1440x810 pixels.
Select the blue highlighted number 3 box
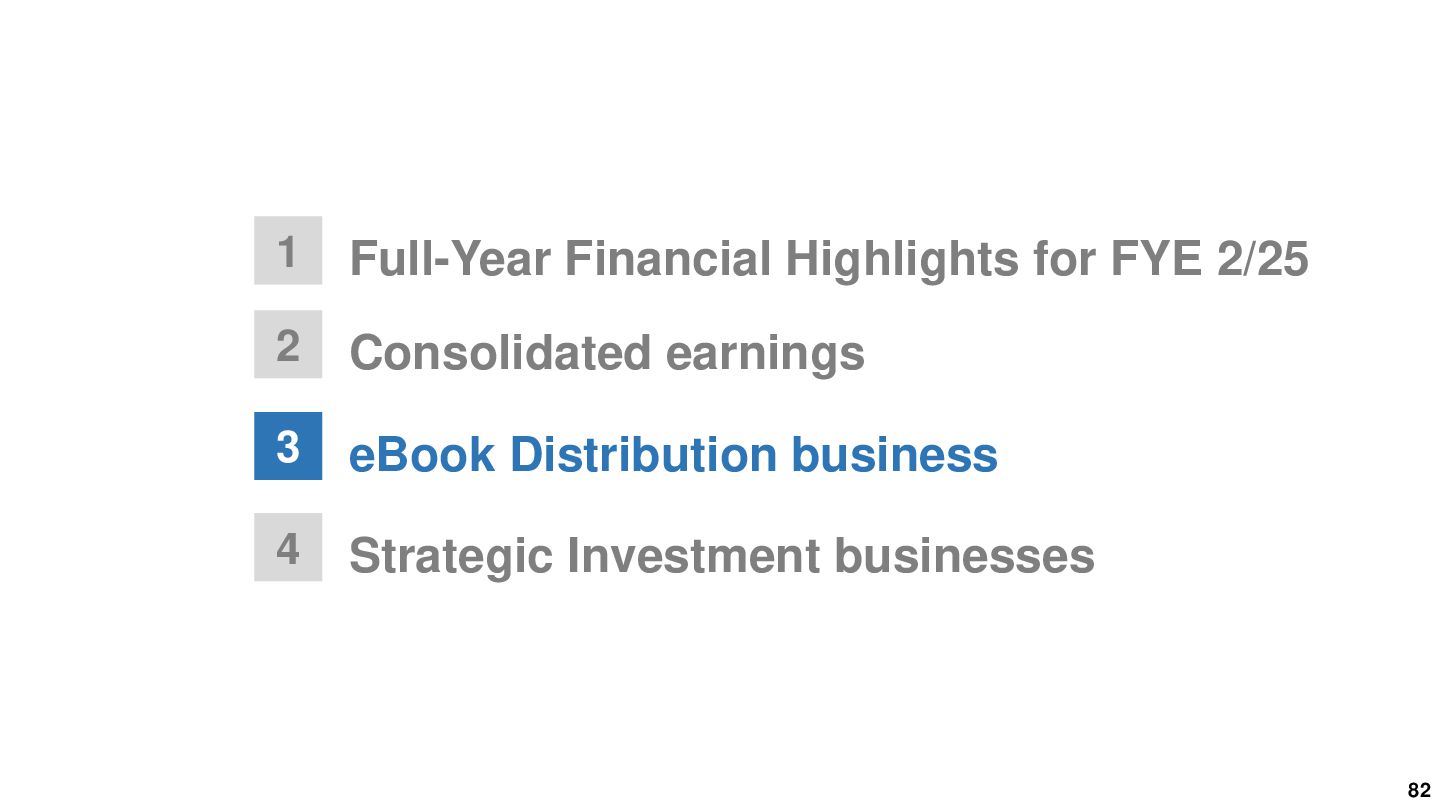(x=288, y=446)
